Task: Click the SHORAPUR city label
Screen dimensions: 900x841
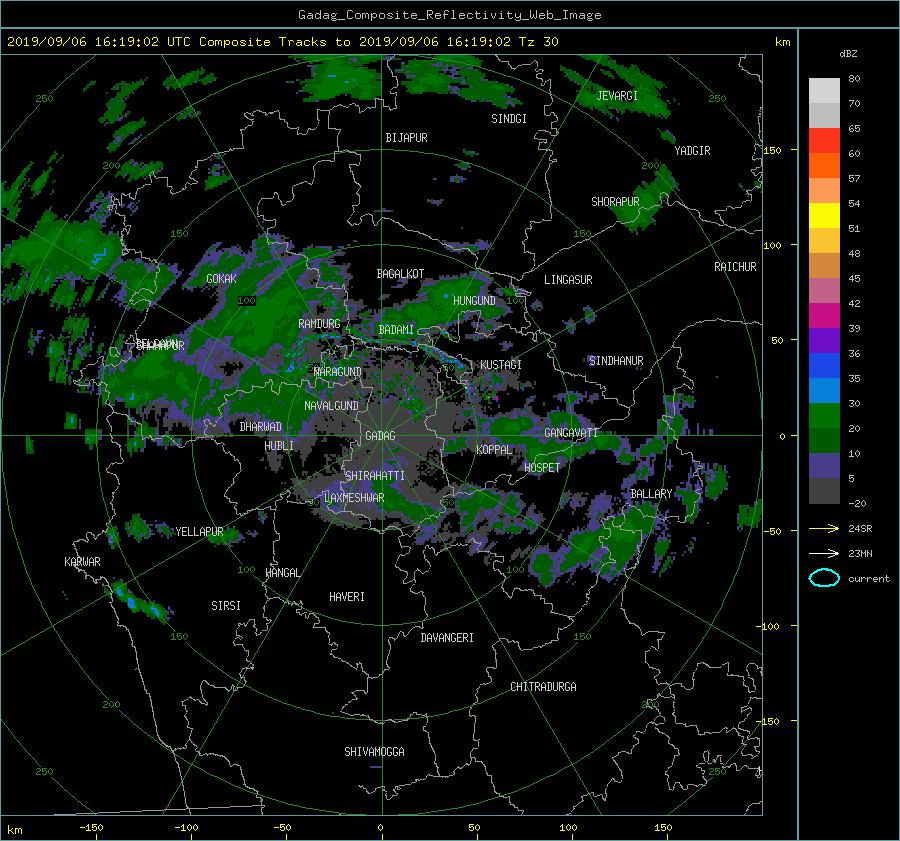Action: [615, 202]
